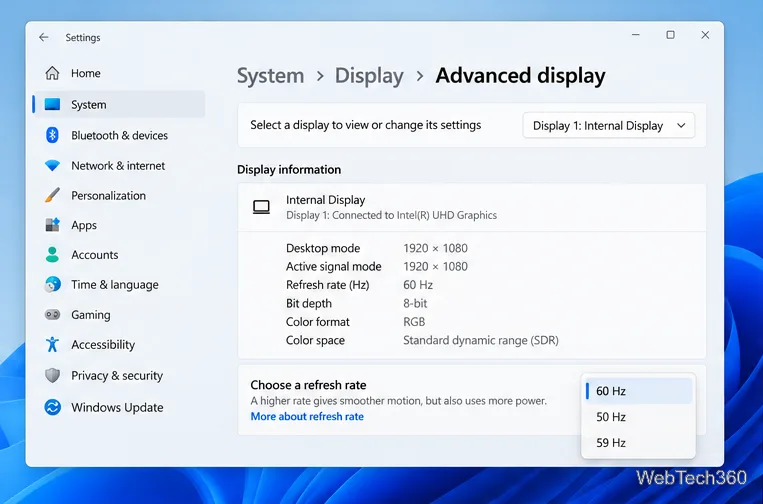Click the Bit depth value 8-bit
763x504 pixels.
pos(415,304)
